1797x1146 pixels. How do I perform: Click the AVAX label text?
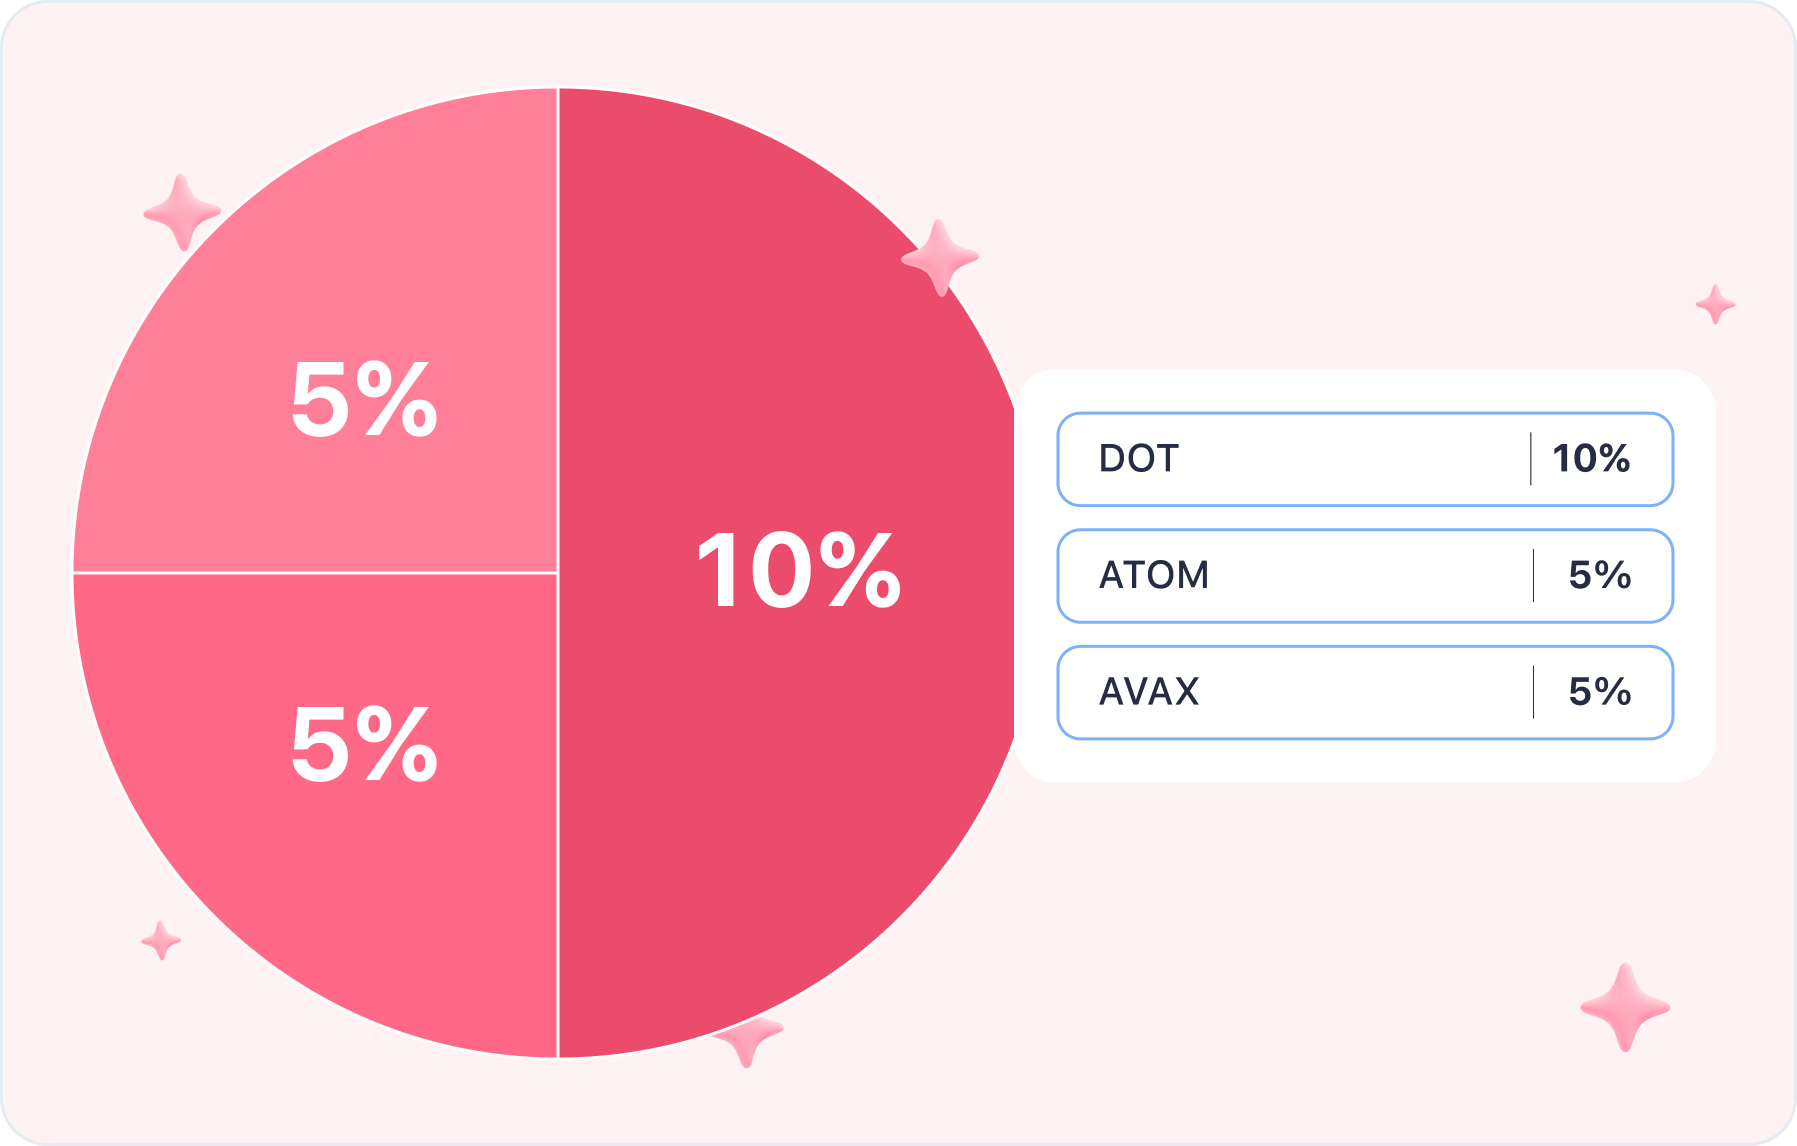point(1149,692)
